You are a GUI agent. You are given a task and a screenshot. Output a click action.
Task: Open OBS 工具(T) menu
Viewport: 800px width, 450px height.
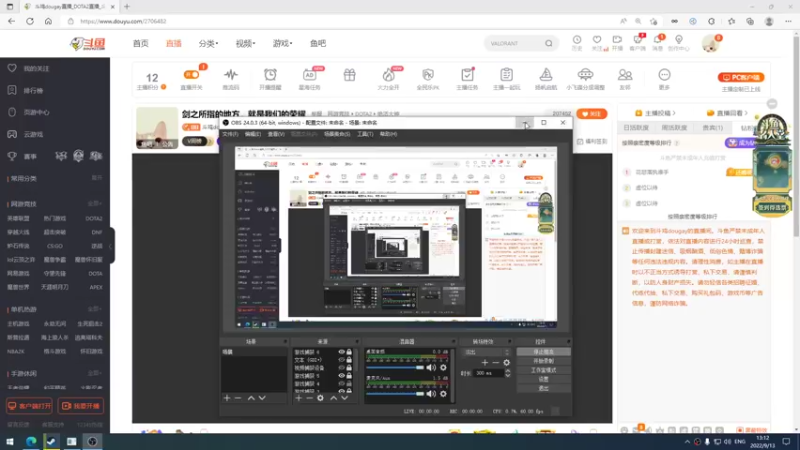[x=365, y=134]
